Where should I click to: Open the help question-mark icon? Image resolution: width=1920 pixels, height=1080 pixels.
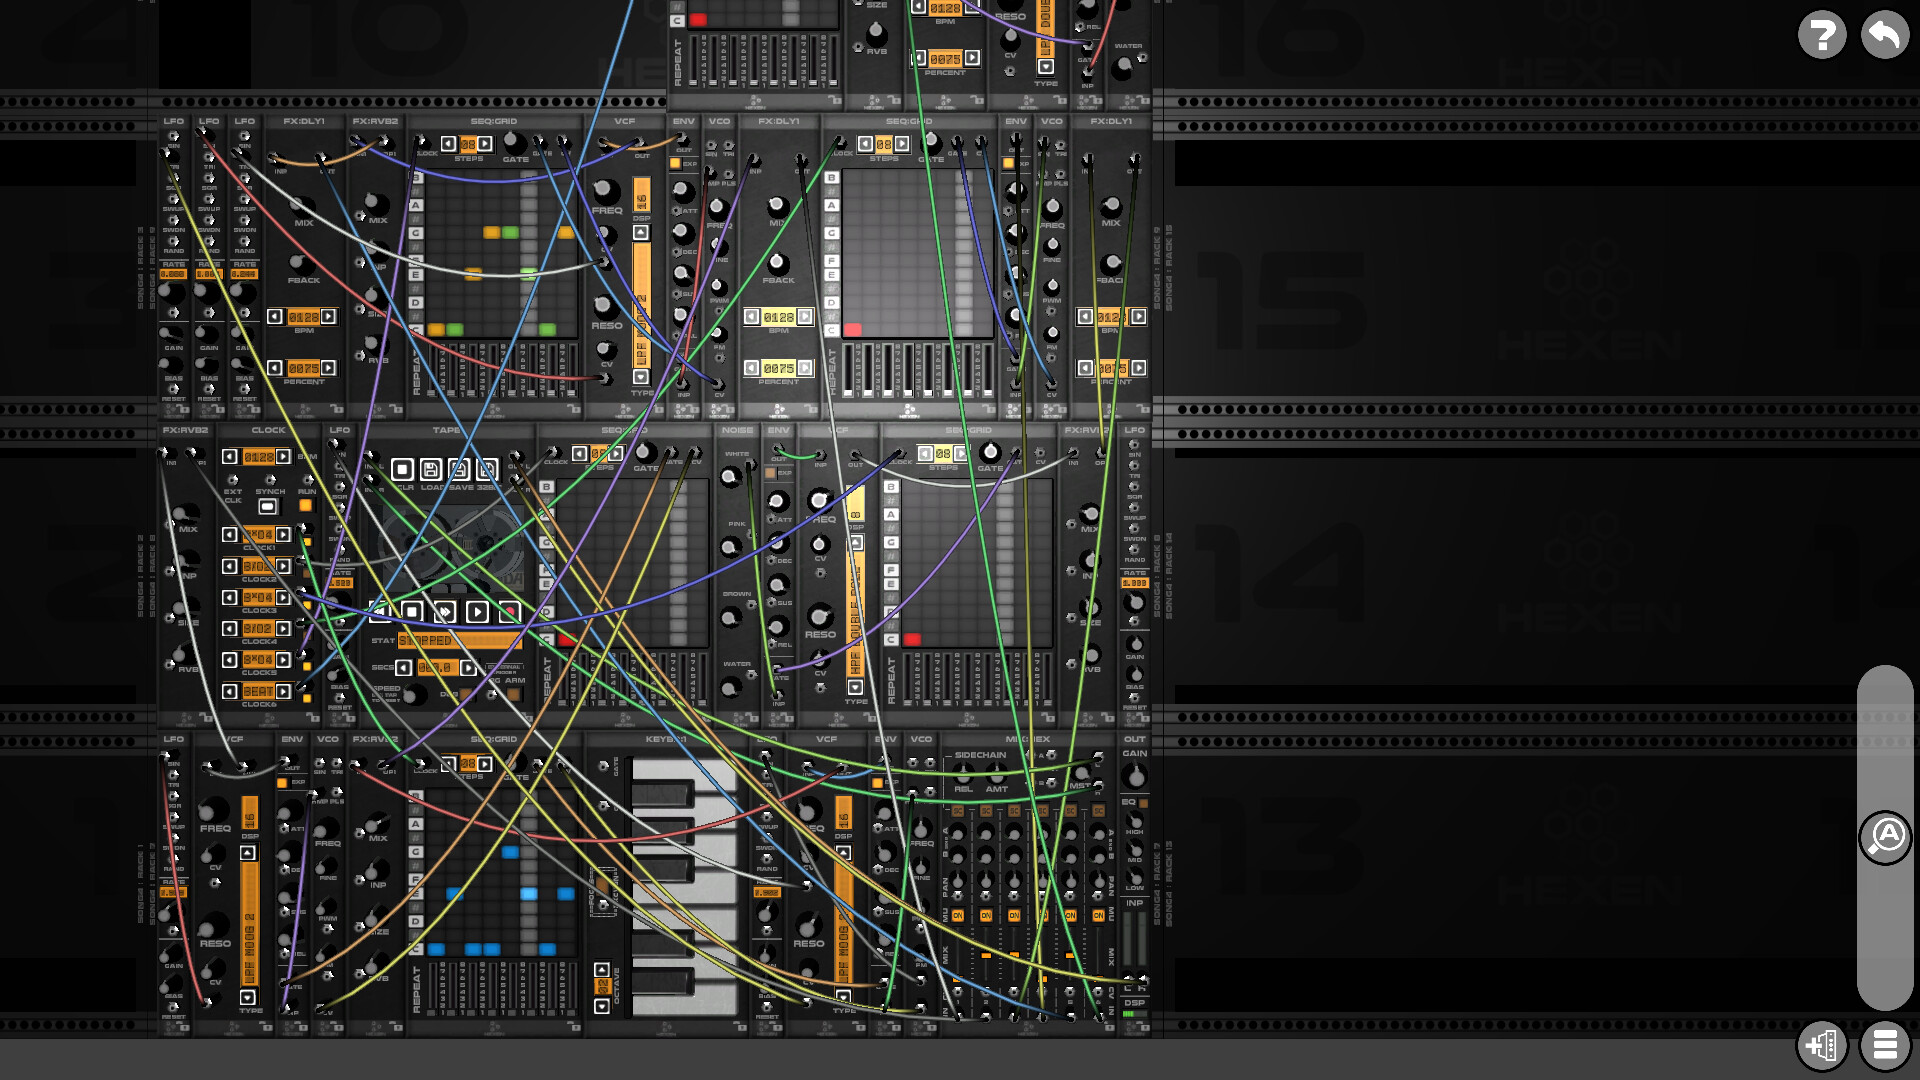(x=1822, y=35)
